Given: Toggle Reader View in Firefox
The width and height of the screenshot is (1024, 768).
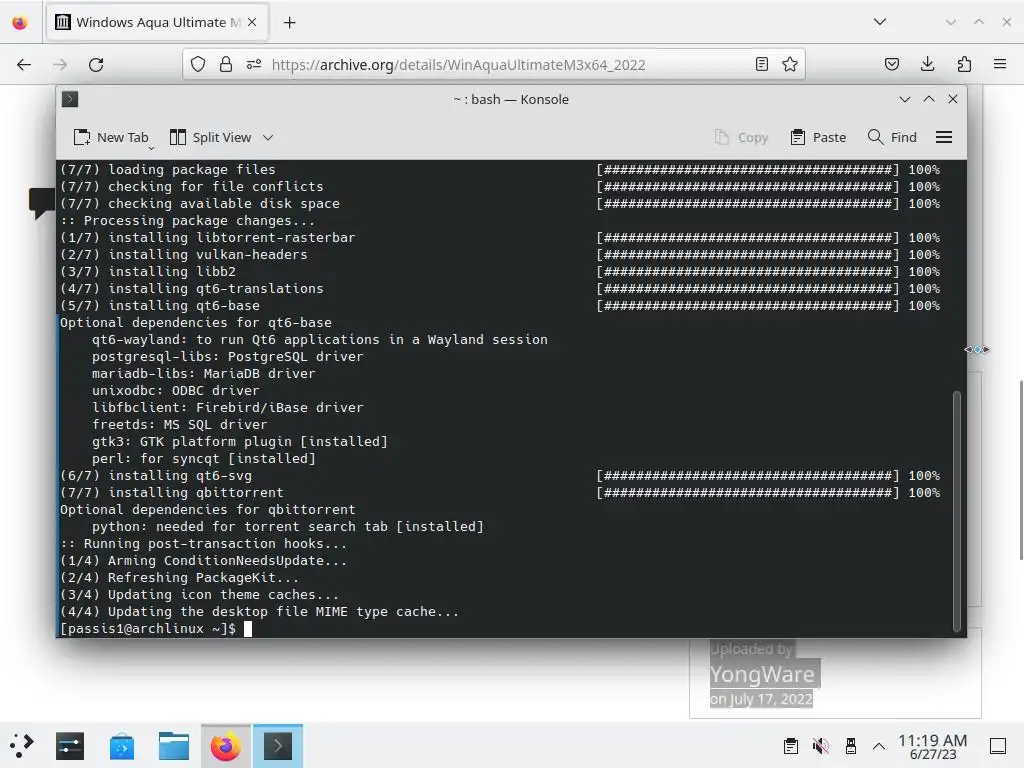Looking at the screenshot, I should click(761, 64).
